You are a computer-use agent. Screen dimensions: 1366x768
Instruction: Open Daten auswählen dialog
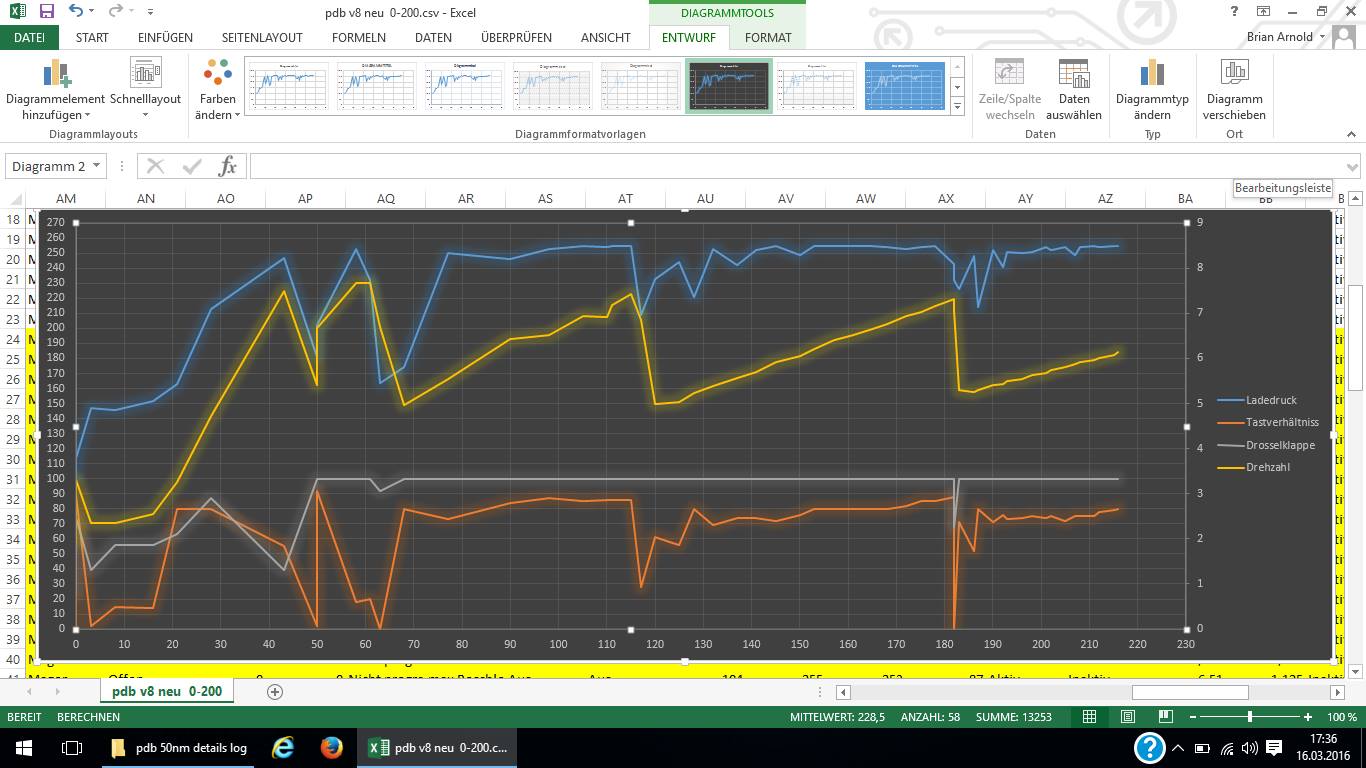(1074, 75)
